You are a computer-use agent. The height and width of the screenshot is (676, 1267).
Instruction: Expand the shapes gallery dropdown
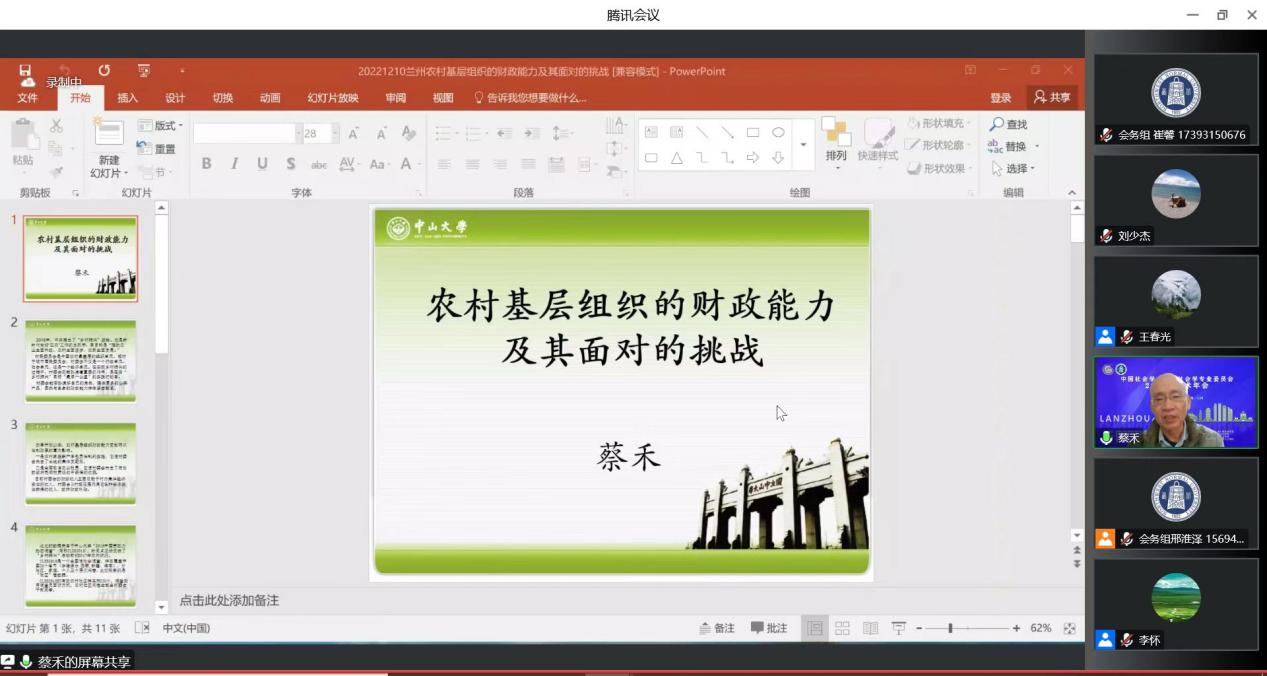coord(802,145)
